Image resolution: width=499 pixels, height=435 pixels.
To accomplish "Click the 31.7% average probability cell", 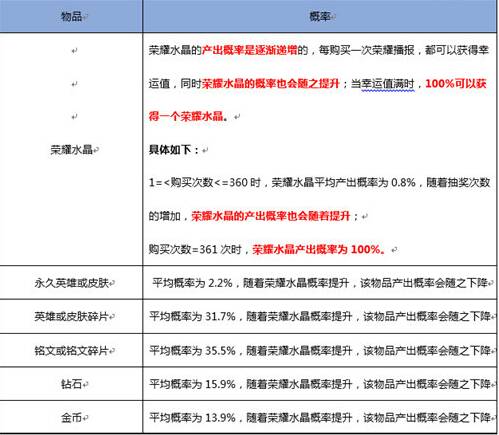I will tap(320, 316).
